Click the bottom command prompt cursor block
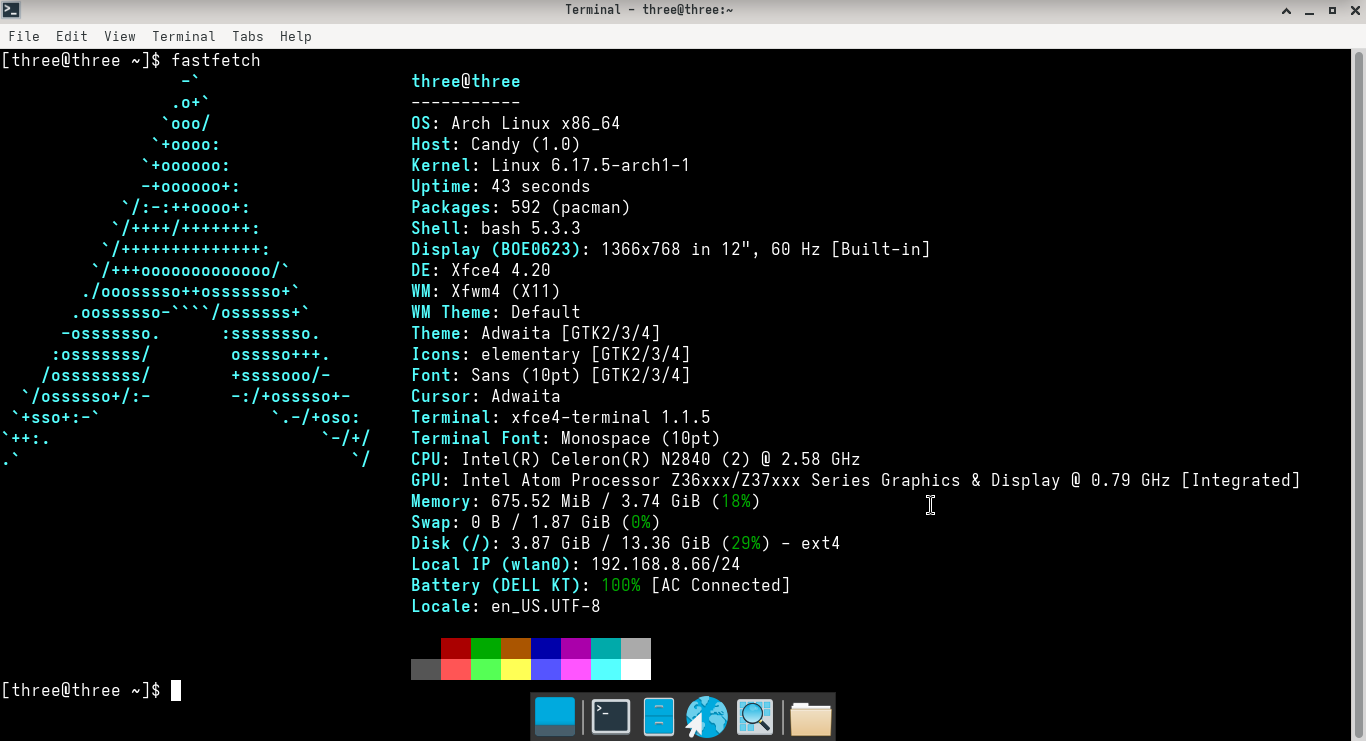This screenshot has height=741, width=1366. point(176,690)
